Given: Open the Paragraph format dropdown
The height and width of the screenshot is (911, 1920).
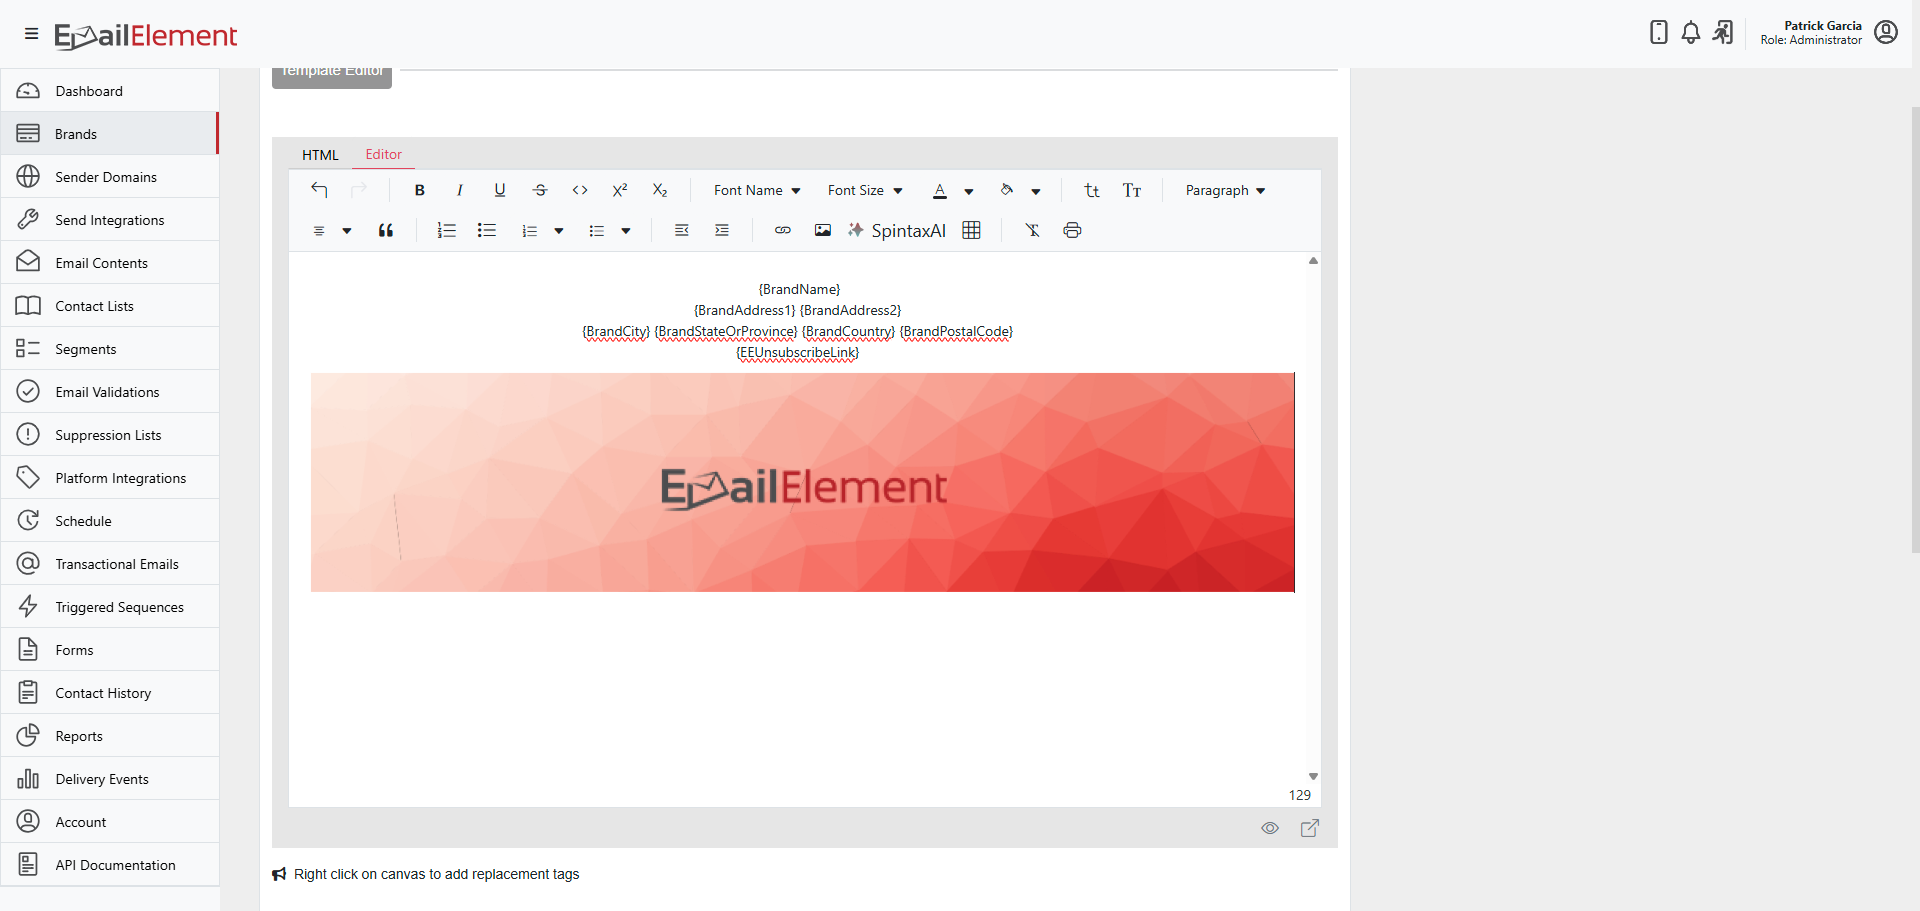Looking at the screenshot, I should pyautogui.click(x=1226, y=190).
